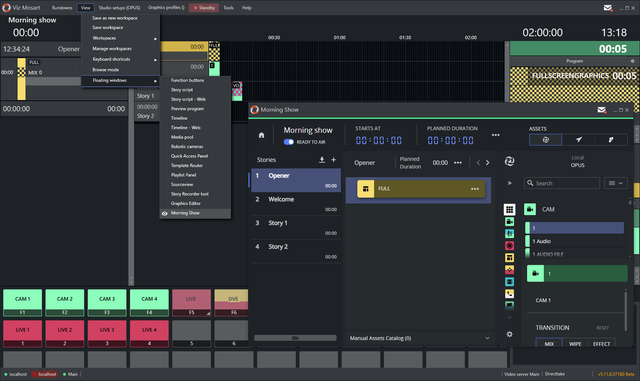The image size is (640, 381).
Task: Open the mail icon in main title bar
Action: point(607,8)
